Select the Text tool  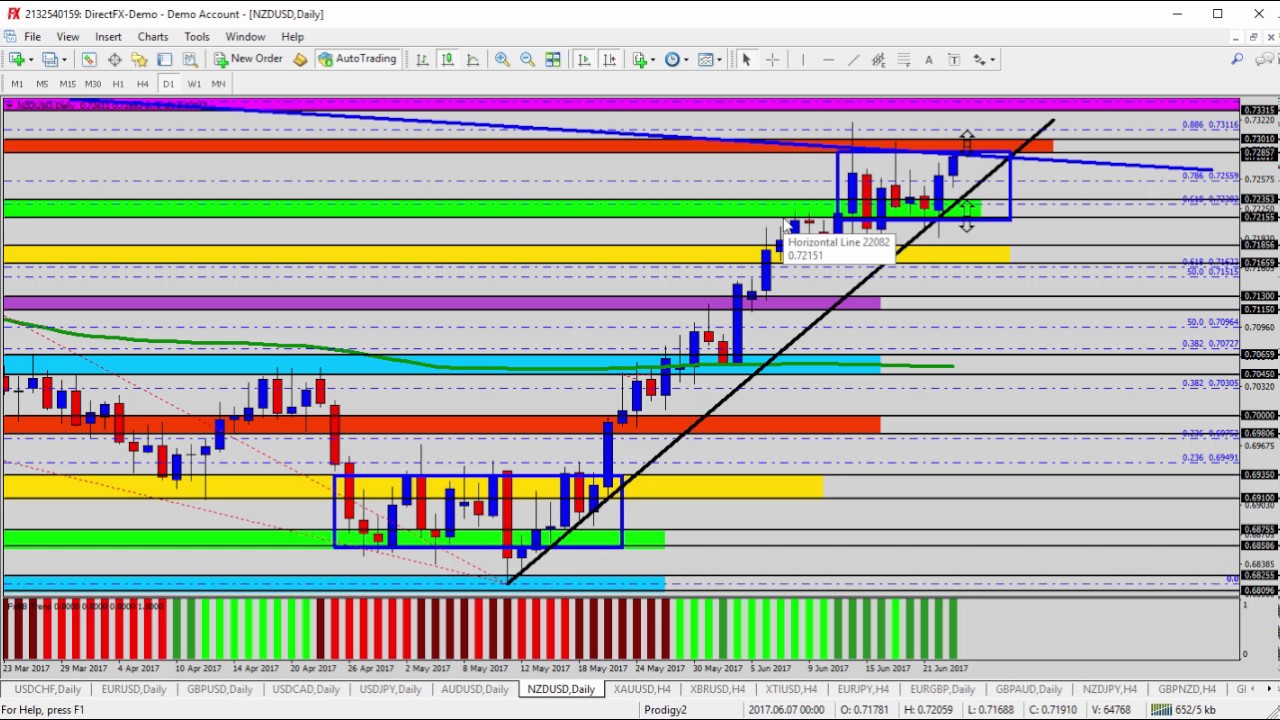929,60
